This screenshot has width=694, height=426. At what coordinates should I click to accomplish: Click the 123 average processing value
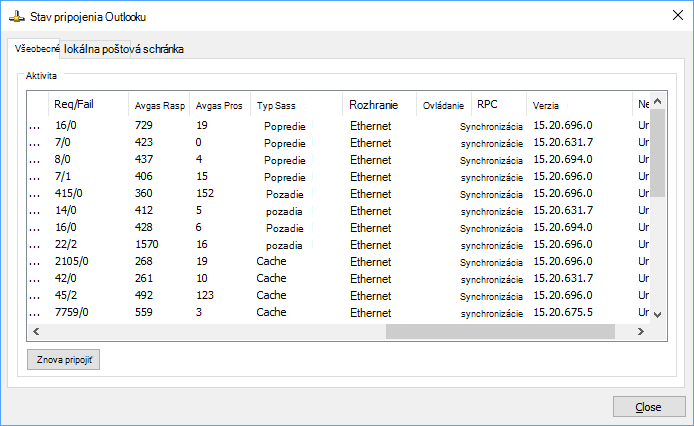click(x=205, y=295)
